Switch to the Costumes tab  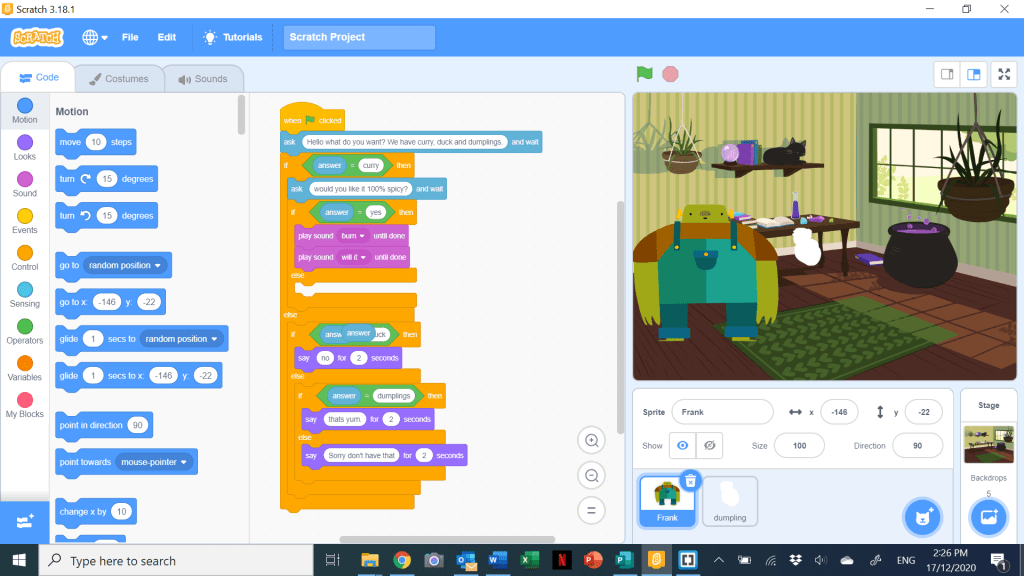pyautogui.click(x=118, y=79)
